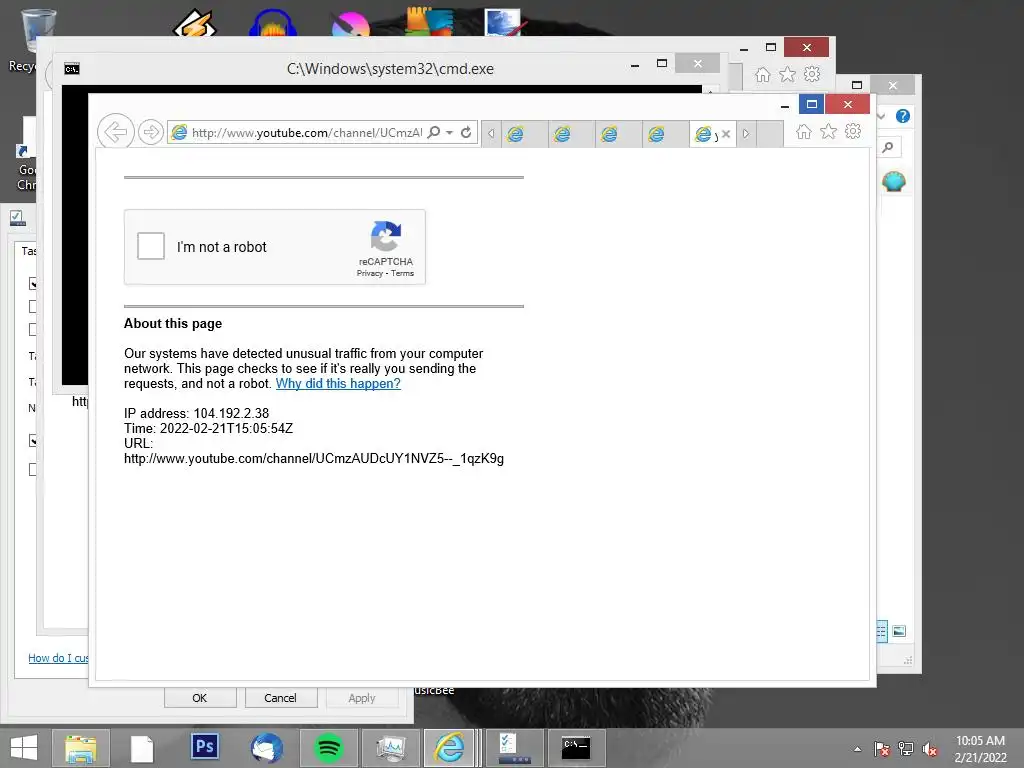Screen dimensions: 1024x768
Task: Check the I'm not a robot box
Action: click(x=151, y=246)
